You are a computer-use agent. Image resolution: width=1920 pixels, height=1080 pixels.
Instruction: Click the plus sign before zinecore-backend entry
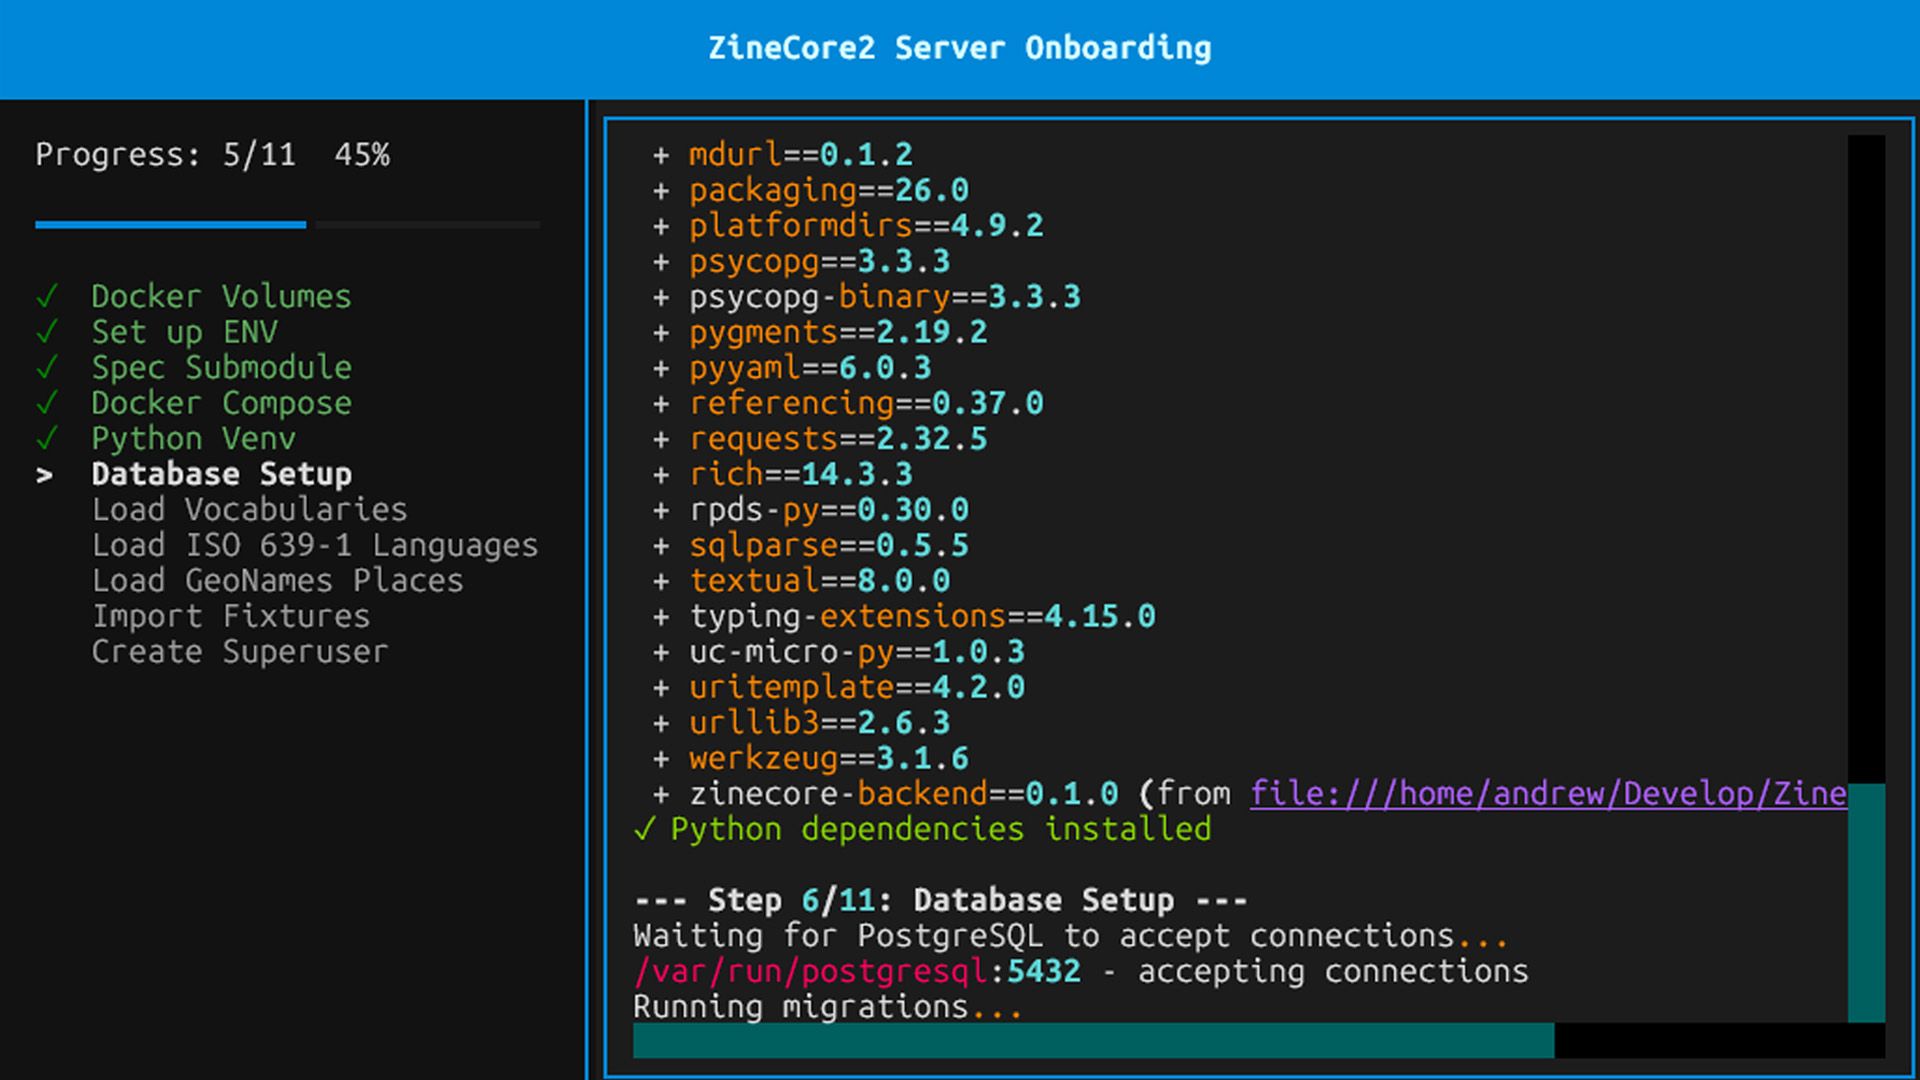point(660,793)
